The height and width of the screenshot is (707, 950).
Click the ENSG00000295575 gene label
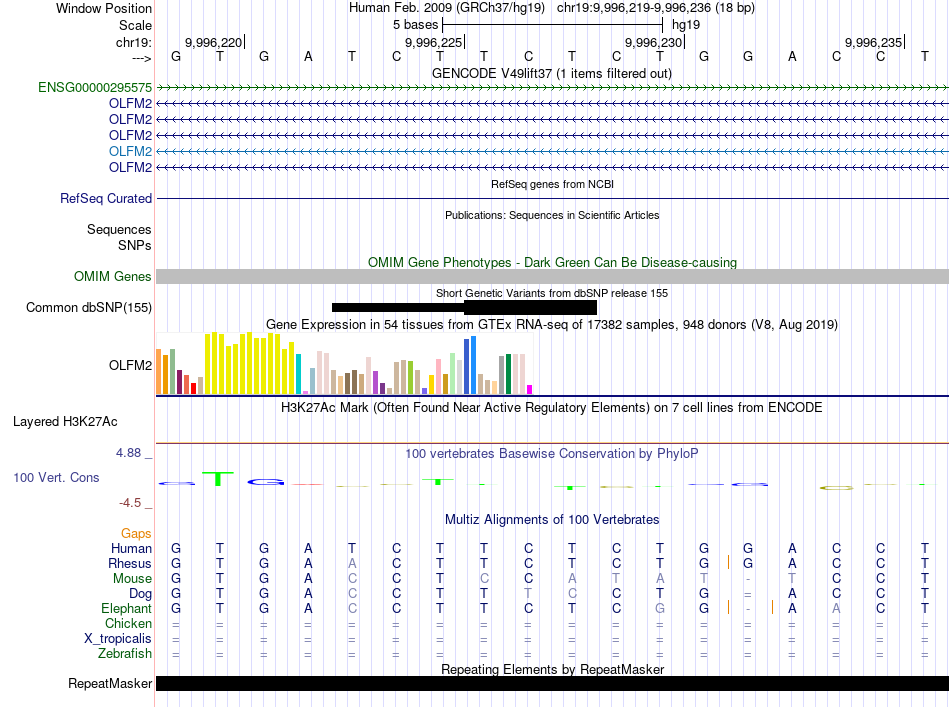[95, 87]
